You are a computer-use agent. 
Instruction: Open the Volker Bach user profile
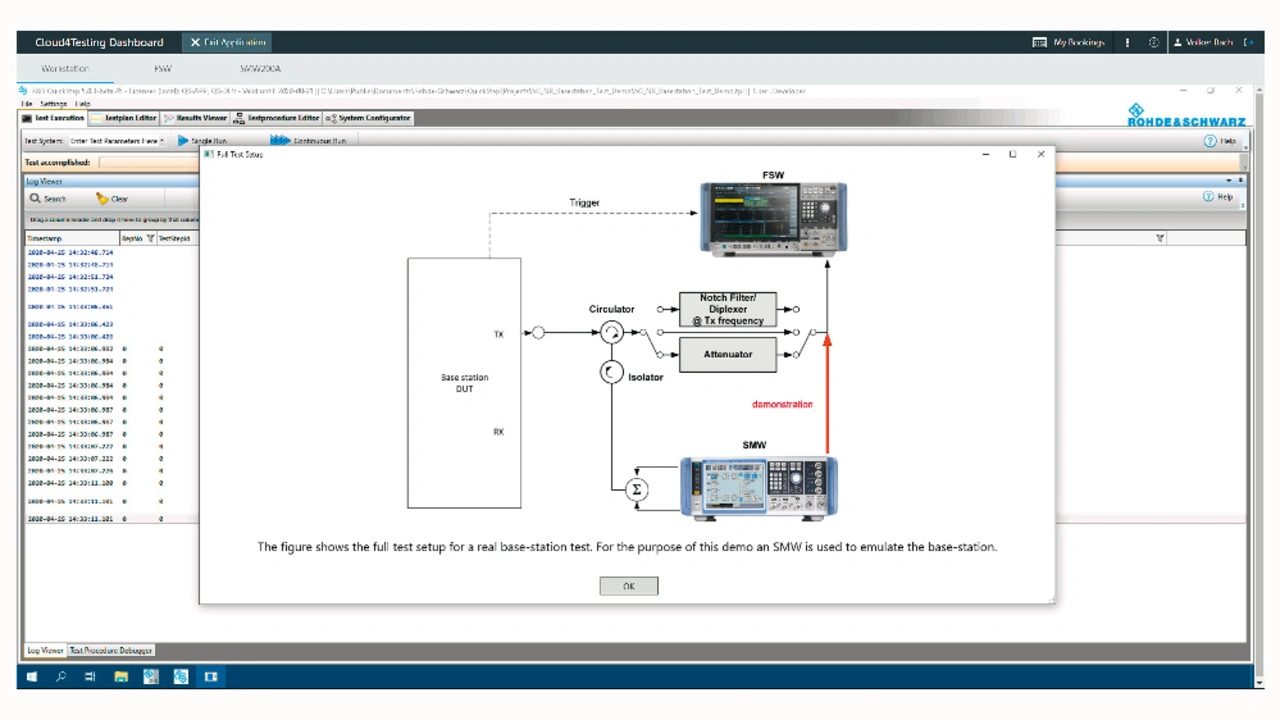tap(1203, 42)
